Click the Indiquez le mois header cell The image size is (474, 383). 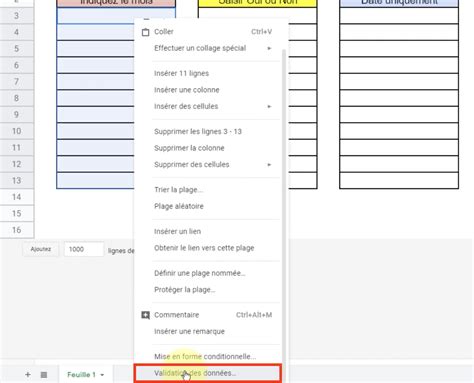click(116, 3)
